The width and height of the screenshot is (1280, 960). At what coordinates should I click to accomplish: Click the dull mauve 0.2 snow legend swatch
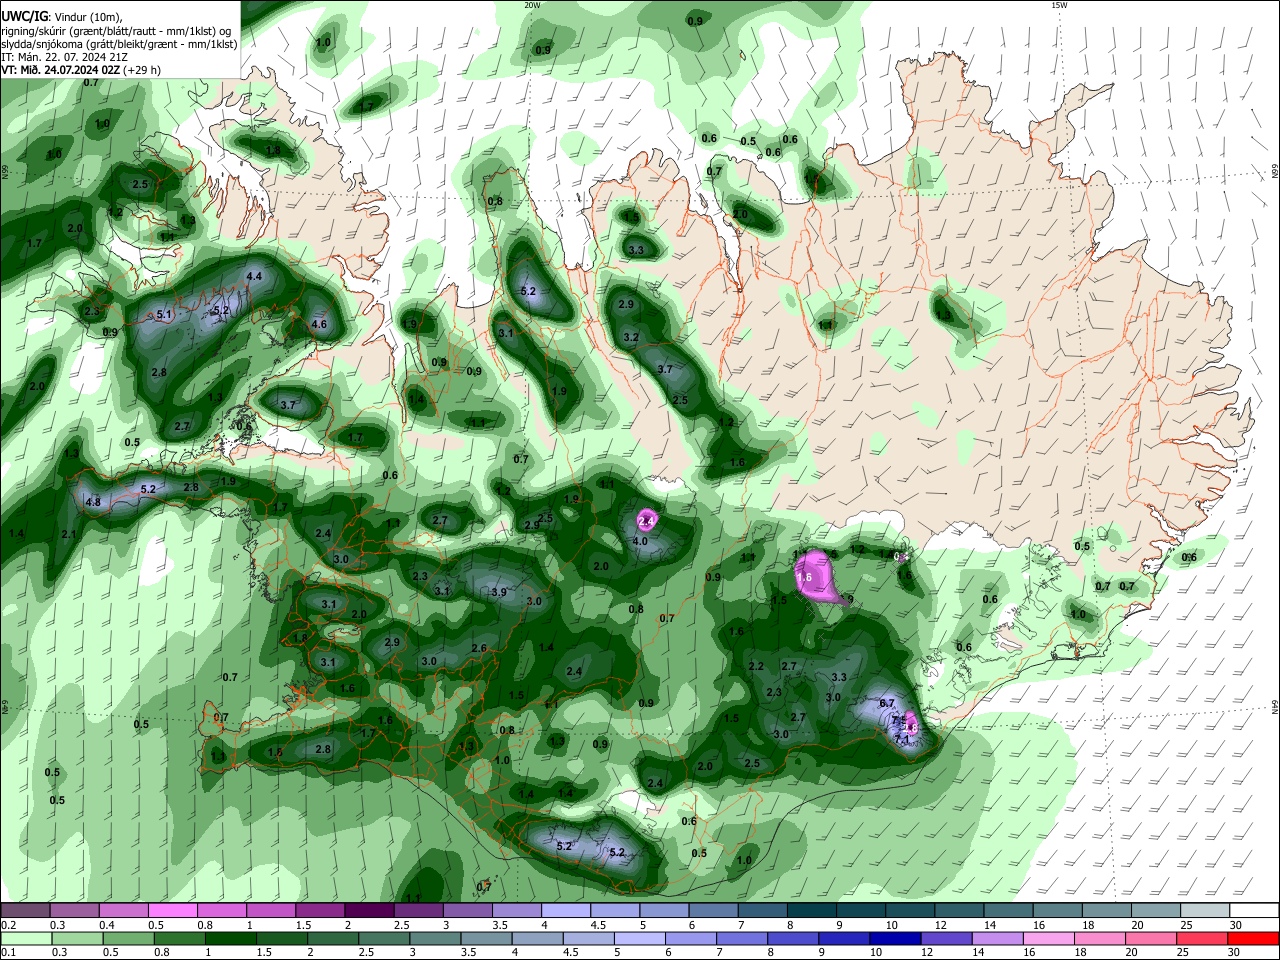25,911
